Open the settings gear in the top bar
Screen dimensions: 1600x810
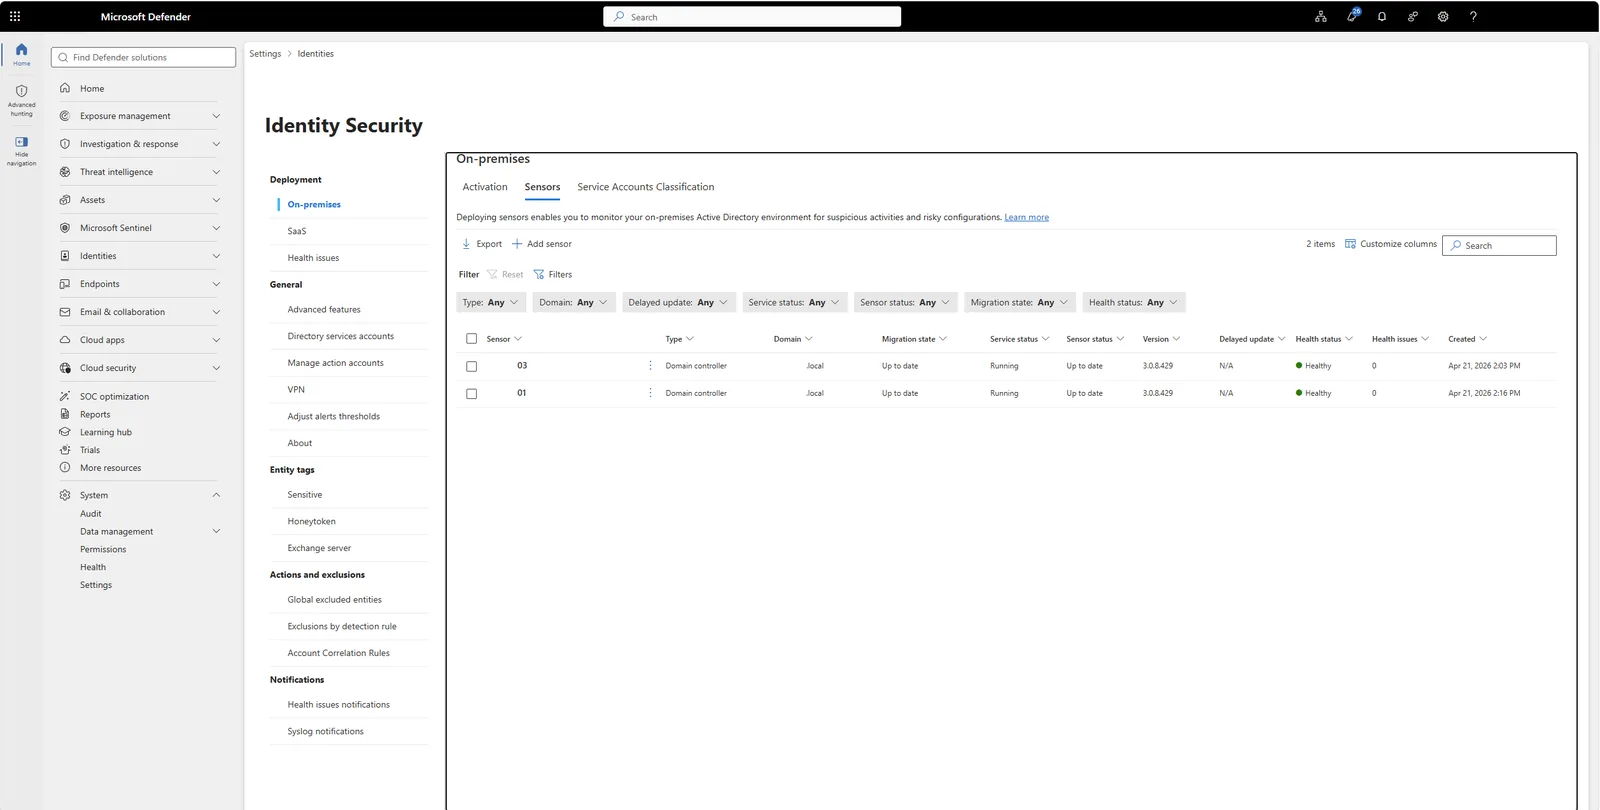point(1443,16)
